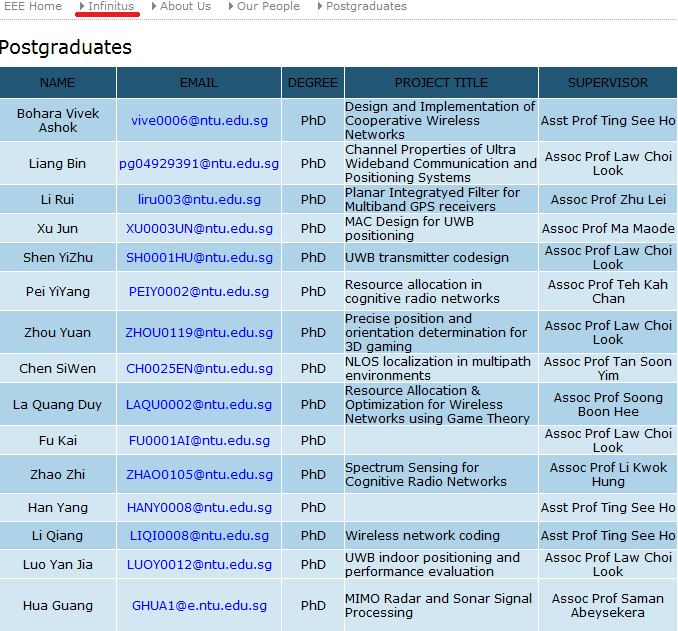Click 'Wireless network coding' project title
Image resolution: width=678 pixels, height=631 pixels.
tap(422, 535)
